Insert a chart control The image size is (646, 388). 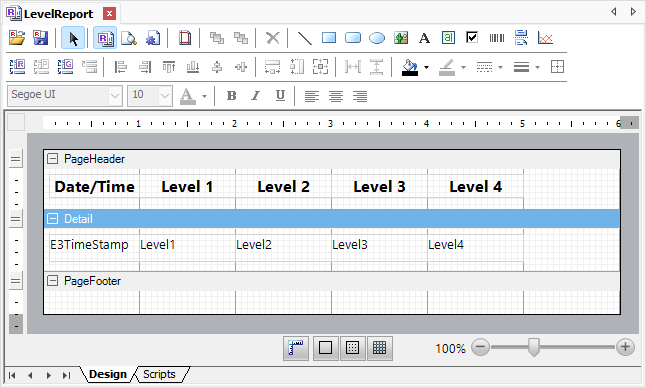tap(545, 38)
